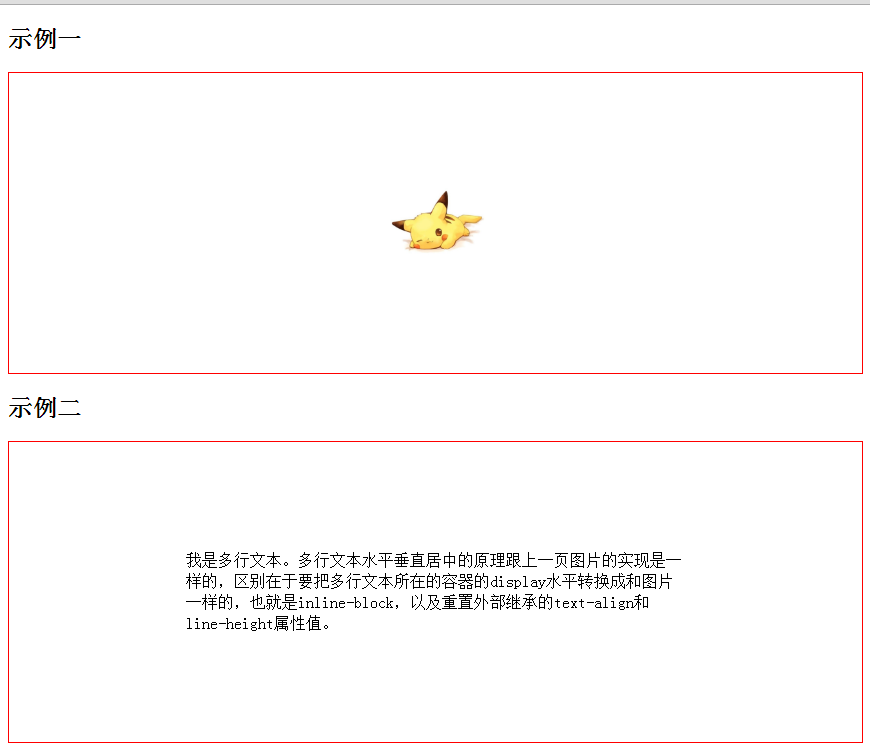Click the text line starting 我是多行文本
Viewport: 870px width, 748px height.
[433, 560]
